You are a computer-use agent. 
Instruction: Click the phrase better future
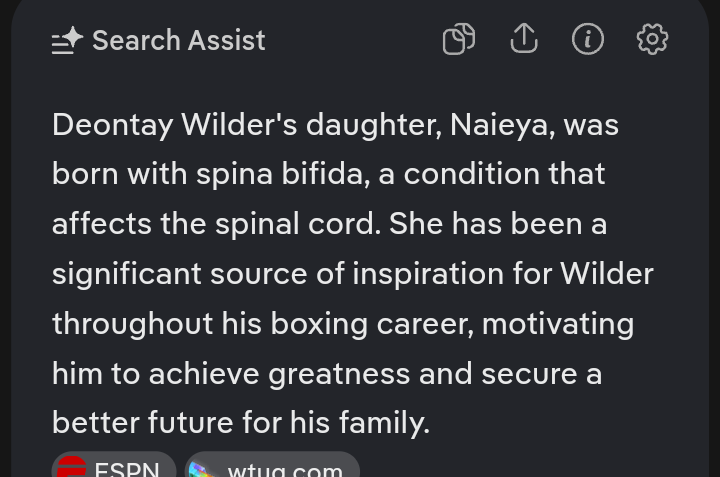pyautogui.click(x=143, y=422)
